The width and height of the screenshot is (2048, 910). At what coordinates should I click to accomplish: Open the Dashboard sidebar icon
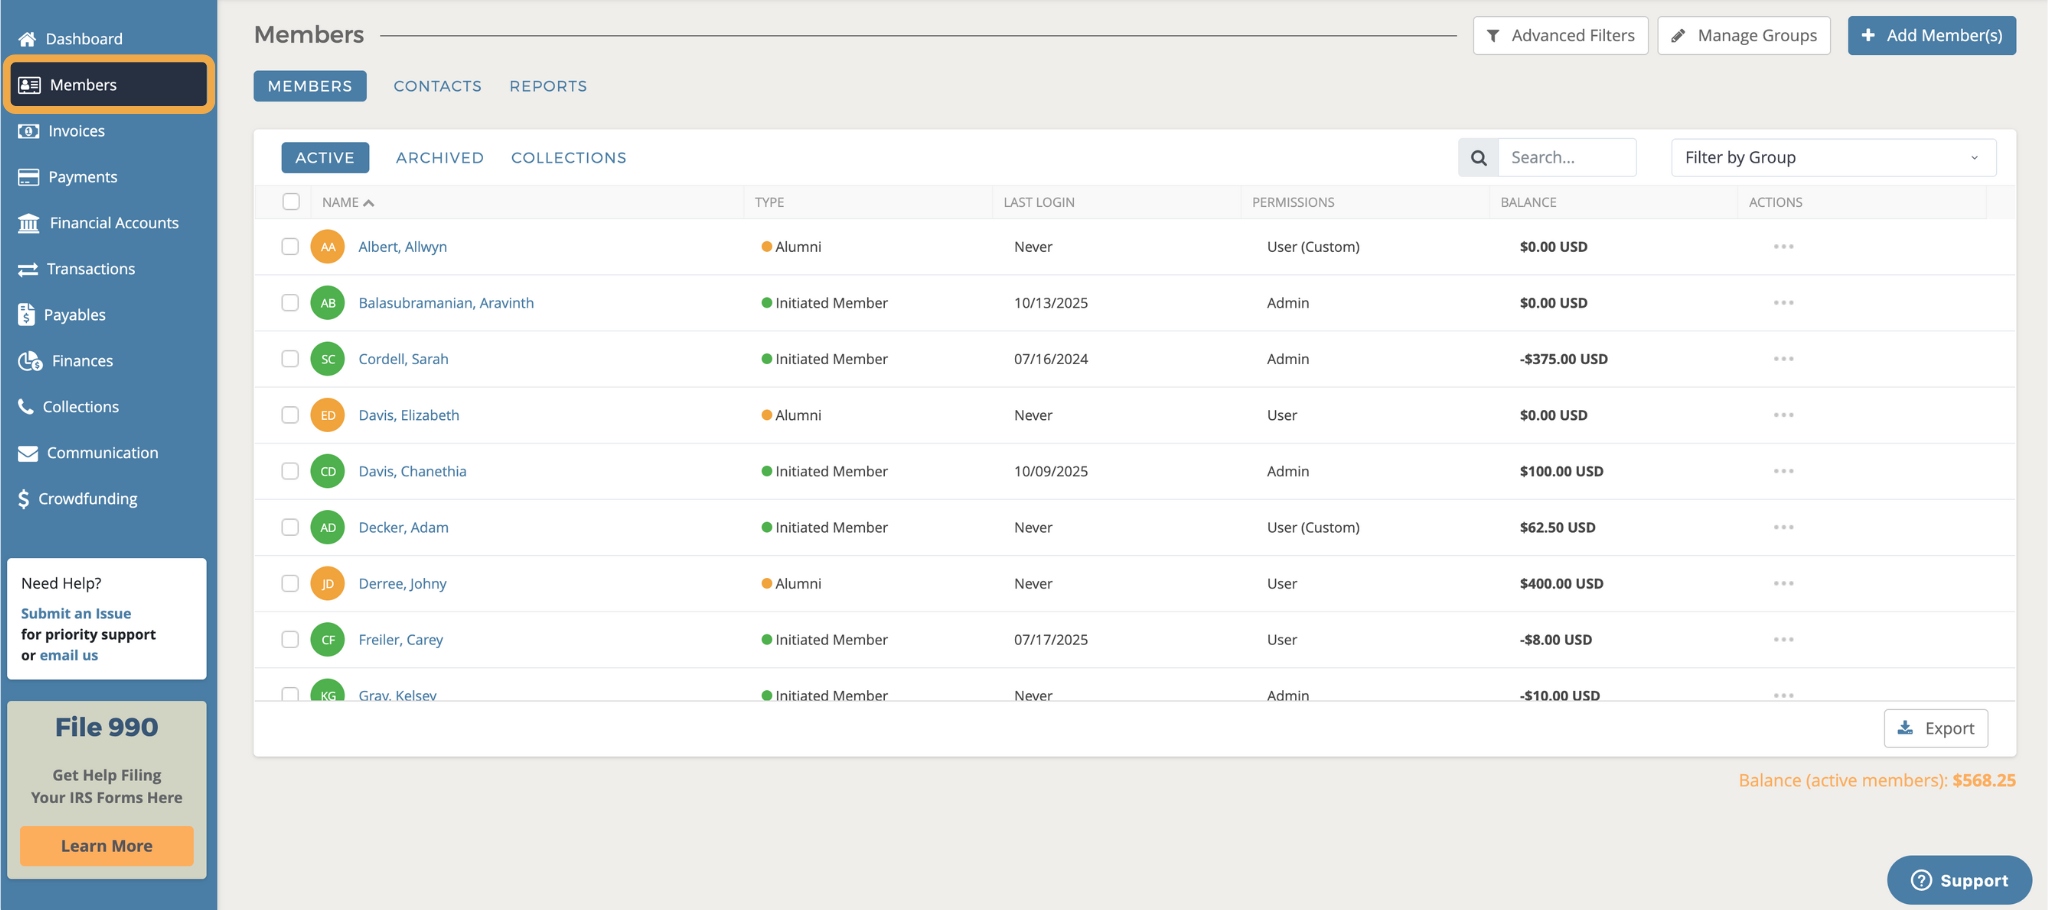click(x=27, y=38)
